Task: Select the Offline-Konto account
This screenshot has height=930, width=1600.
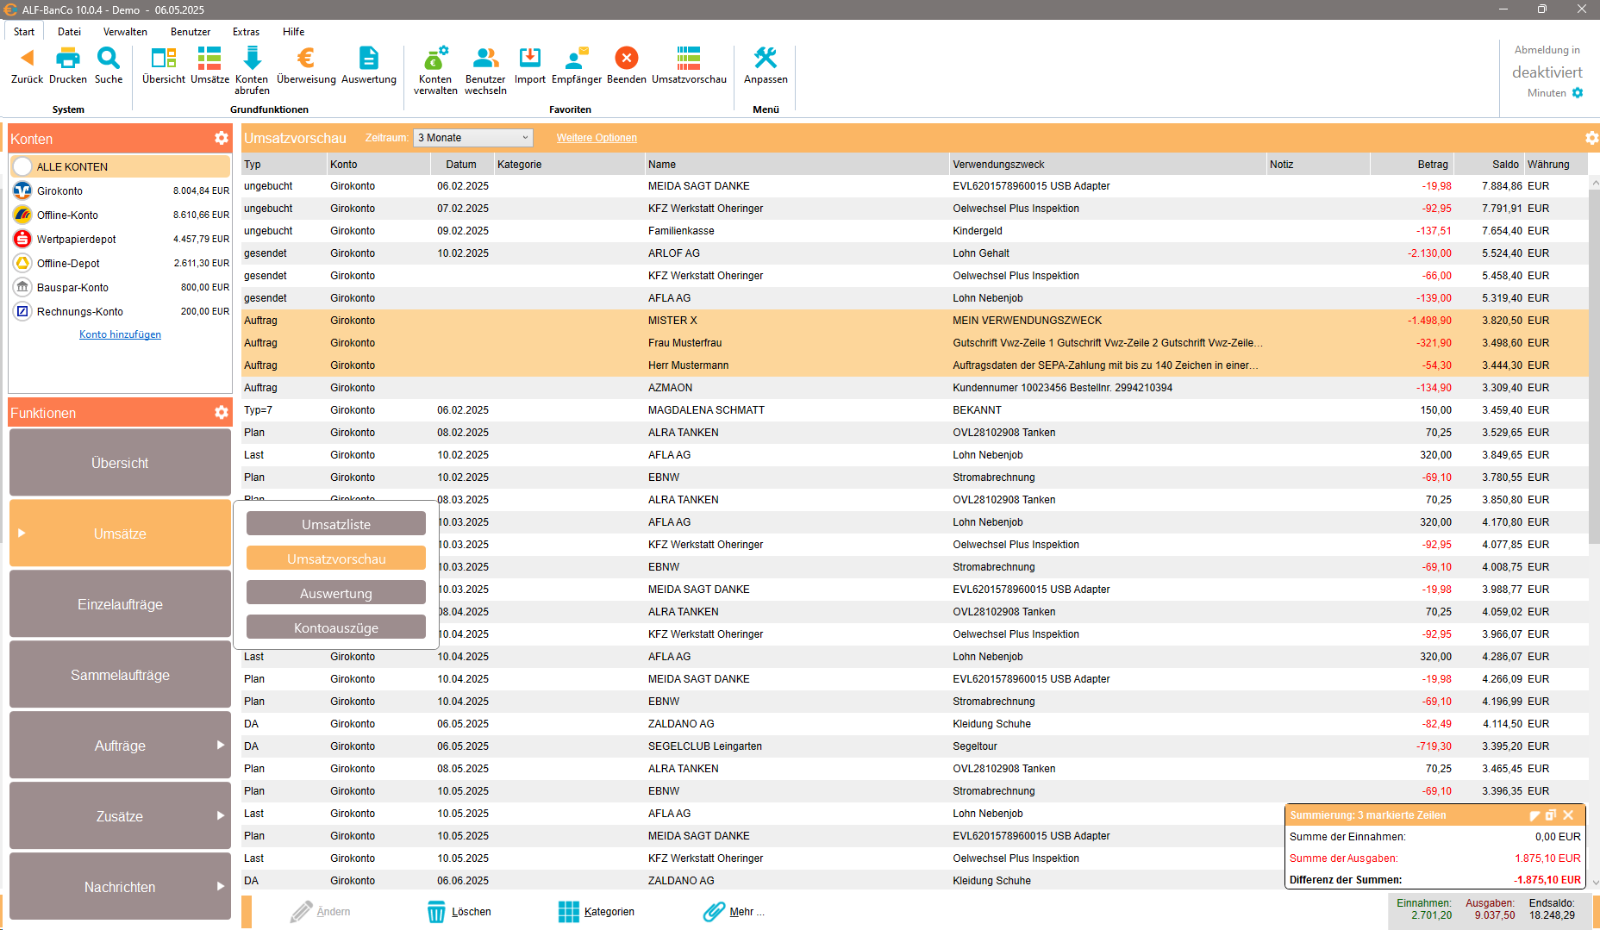Action: (120, 215)
